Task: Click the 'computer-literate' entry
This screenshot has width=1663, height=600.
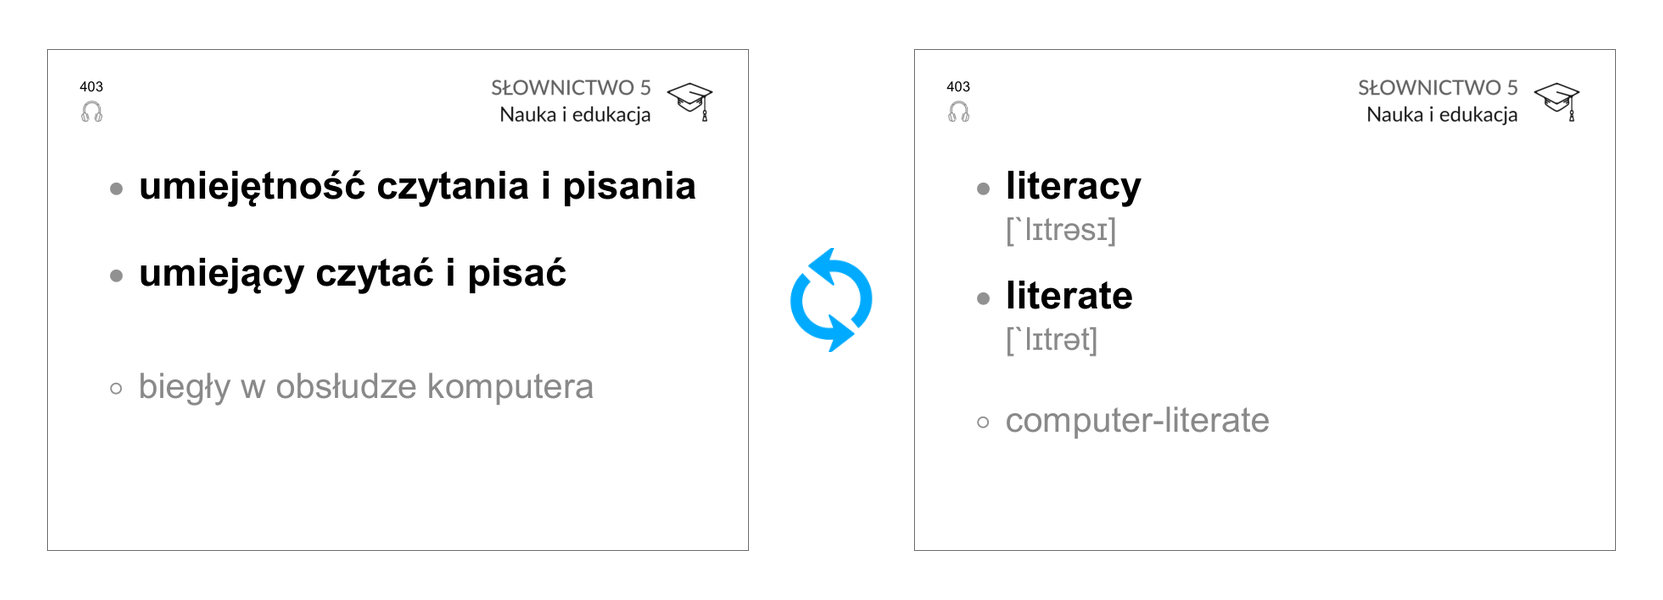Action: [1137, 421]
